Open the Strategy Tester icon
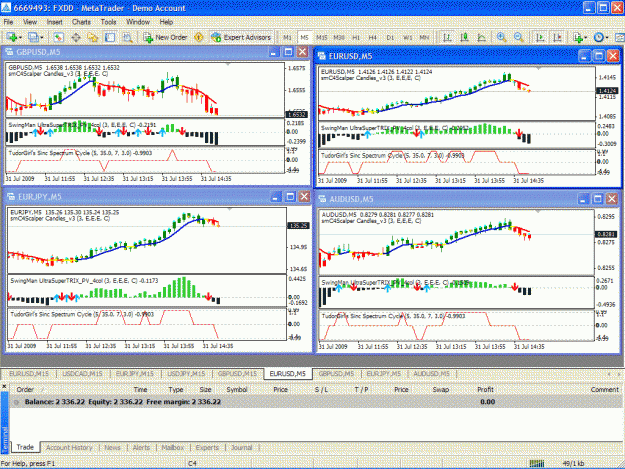The image size is (625, 469). point(128,37)
